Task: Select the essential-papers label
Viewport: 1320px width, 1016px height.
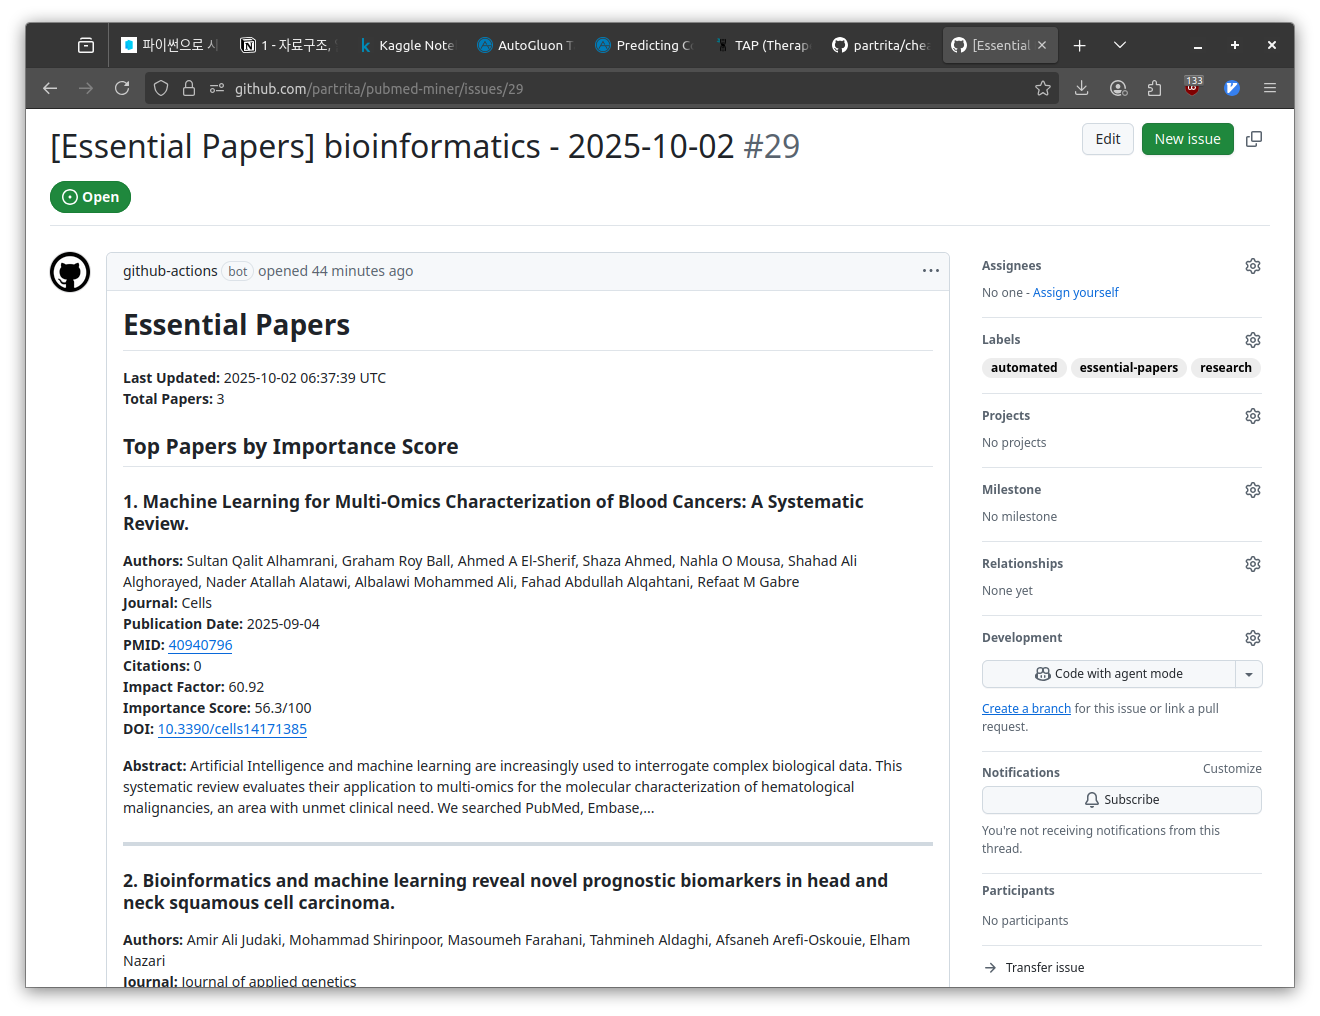Action: (1128, 368)
